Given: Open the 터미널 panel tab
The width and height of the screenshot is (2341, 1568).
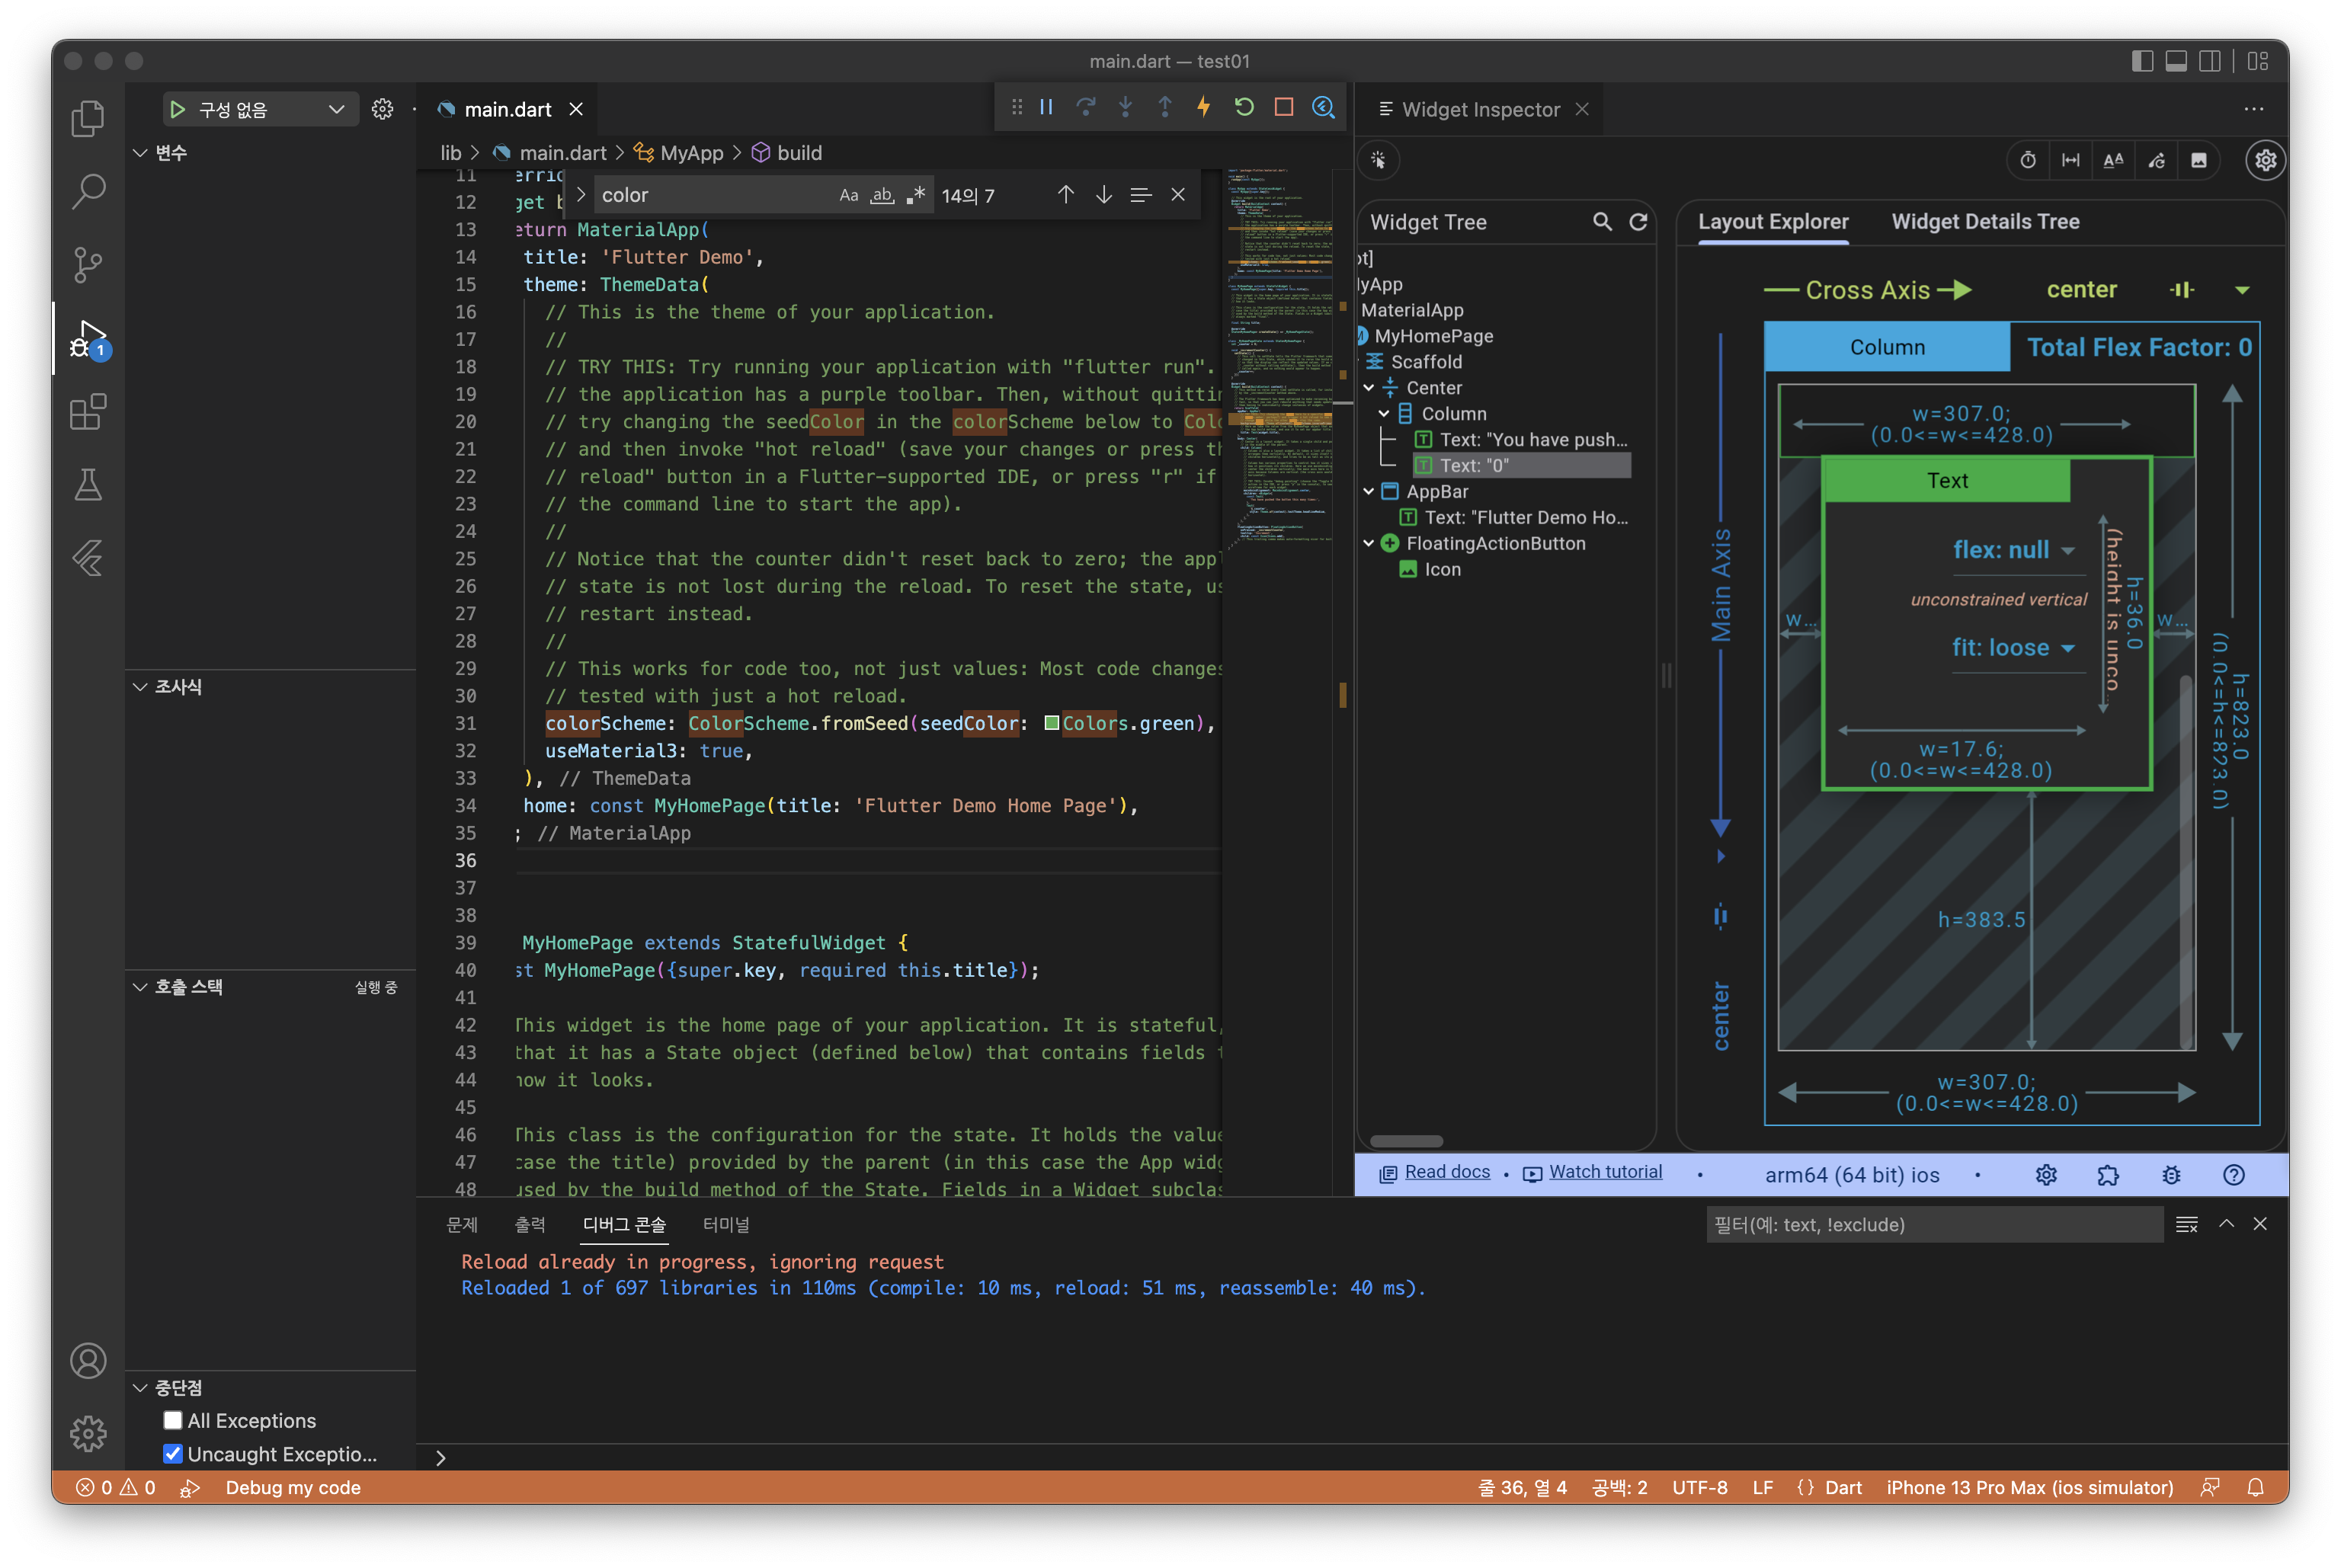Looking at the screenshot, I should click(x=726, y=1224).
